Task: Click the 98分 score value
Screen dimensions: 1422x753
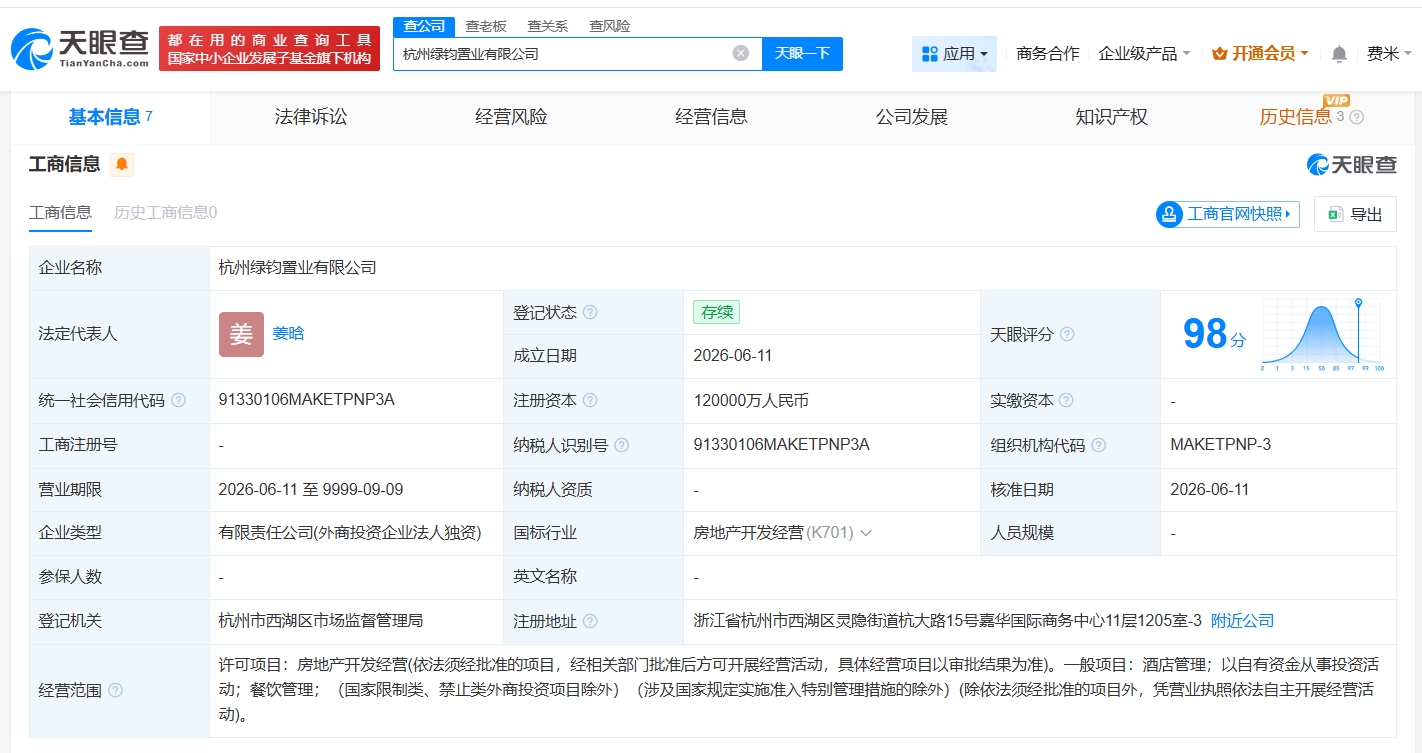Action: 1214,334
